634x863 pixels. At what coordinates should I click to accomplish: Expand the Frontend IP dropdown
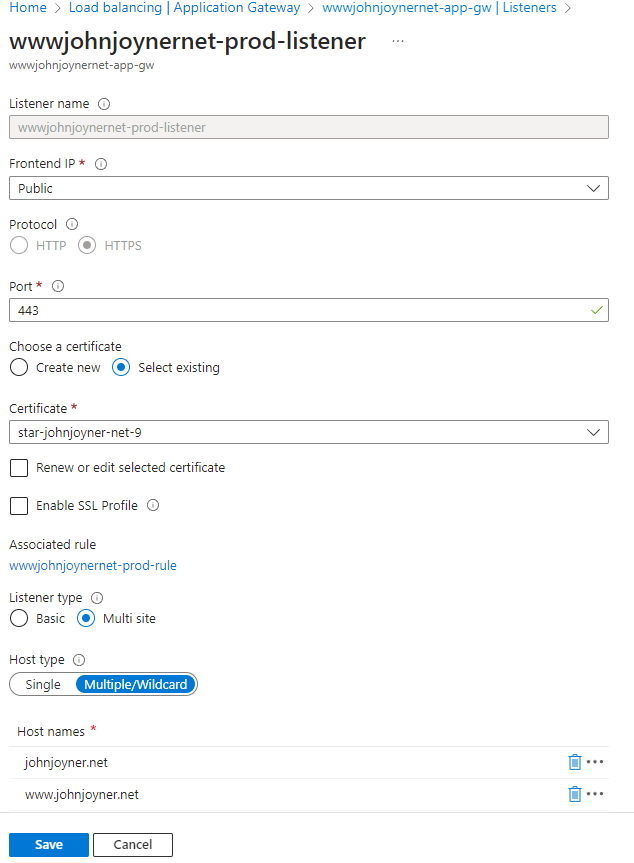[308, 188]
